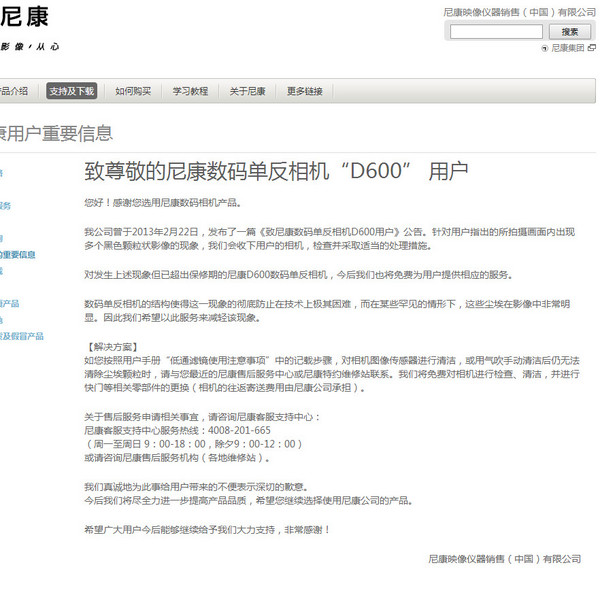Open the 关于尼康 navigation tab
600x595 pixels.
[248, 91]
